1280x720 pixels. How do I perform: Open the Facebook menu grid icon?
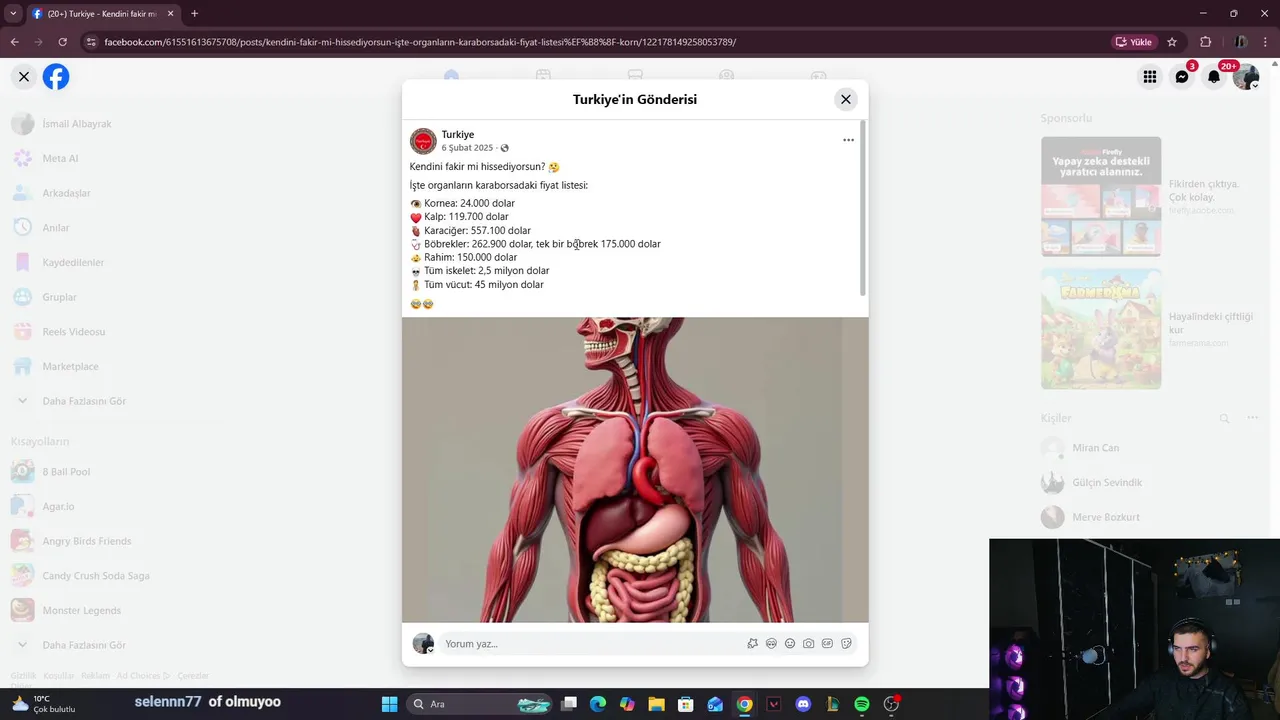click(1150, 76)
